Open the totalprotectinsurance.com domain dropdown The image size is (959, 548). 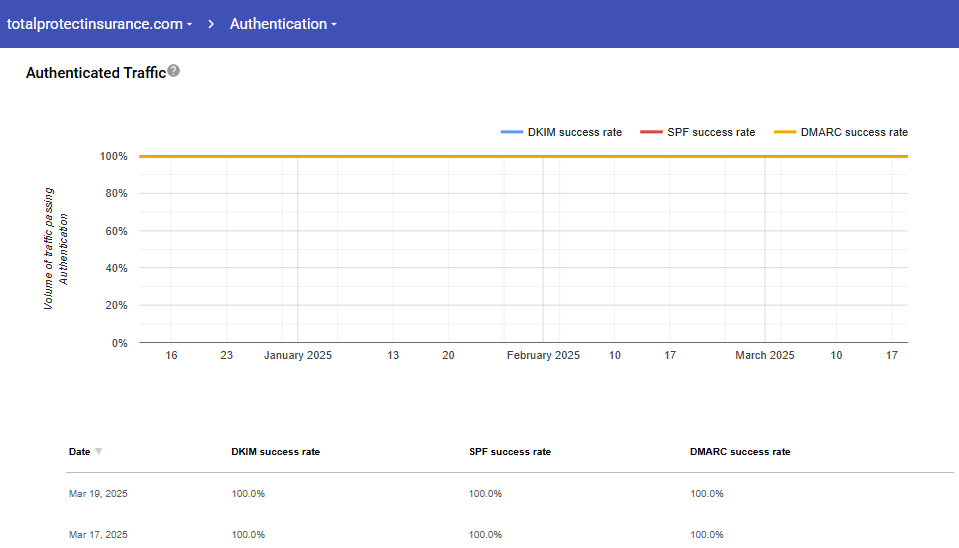coord(100,24)
